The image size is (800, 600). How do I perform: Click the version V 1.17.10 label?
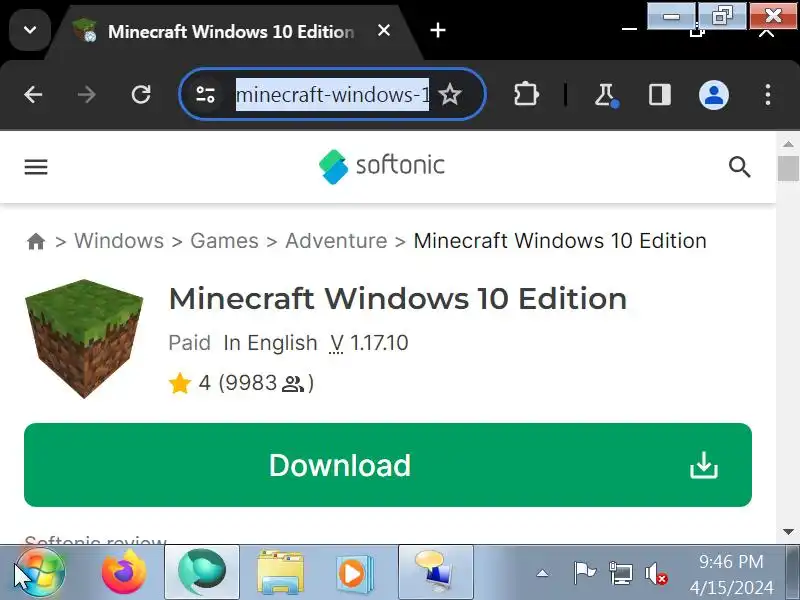[369, 343]
